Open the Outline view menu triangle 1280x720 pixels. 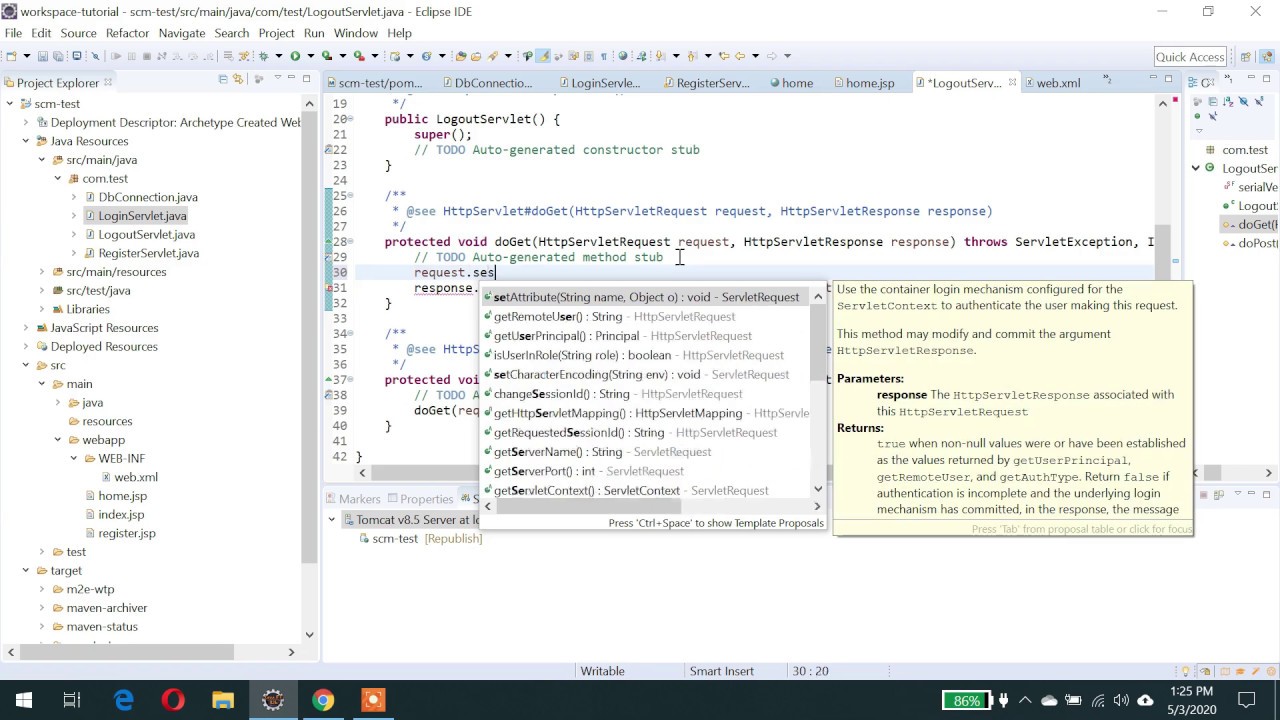coord(1199,131)
